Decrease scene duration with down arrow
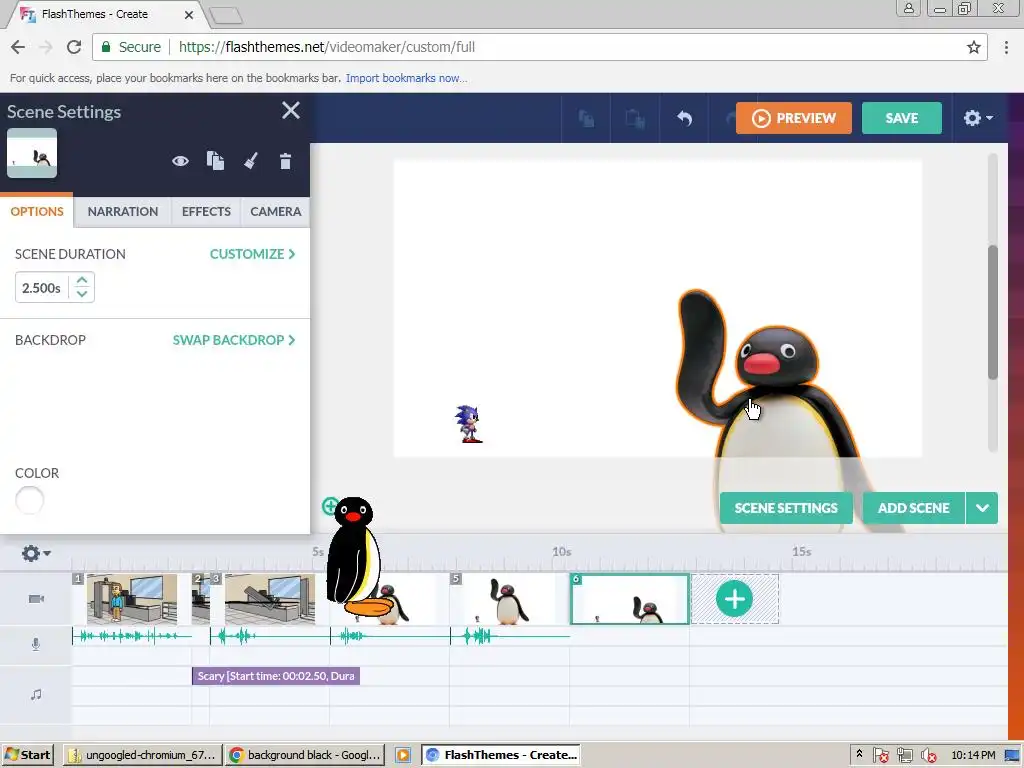Screen dimensions: 1024x768 click(82, 294)
